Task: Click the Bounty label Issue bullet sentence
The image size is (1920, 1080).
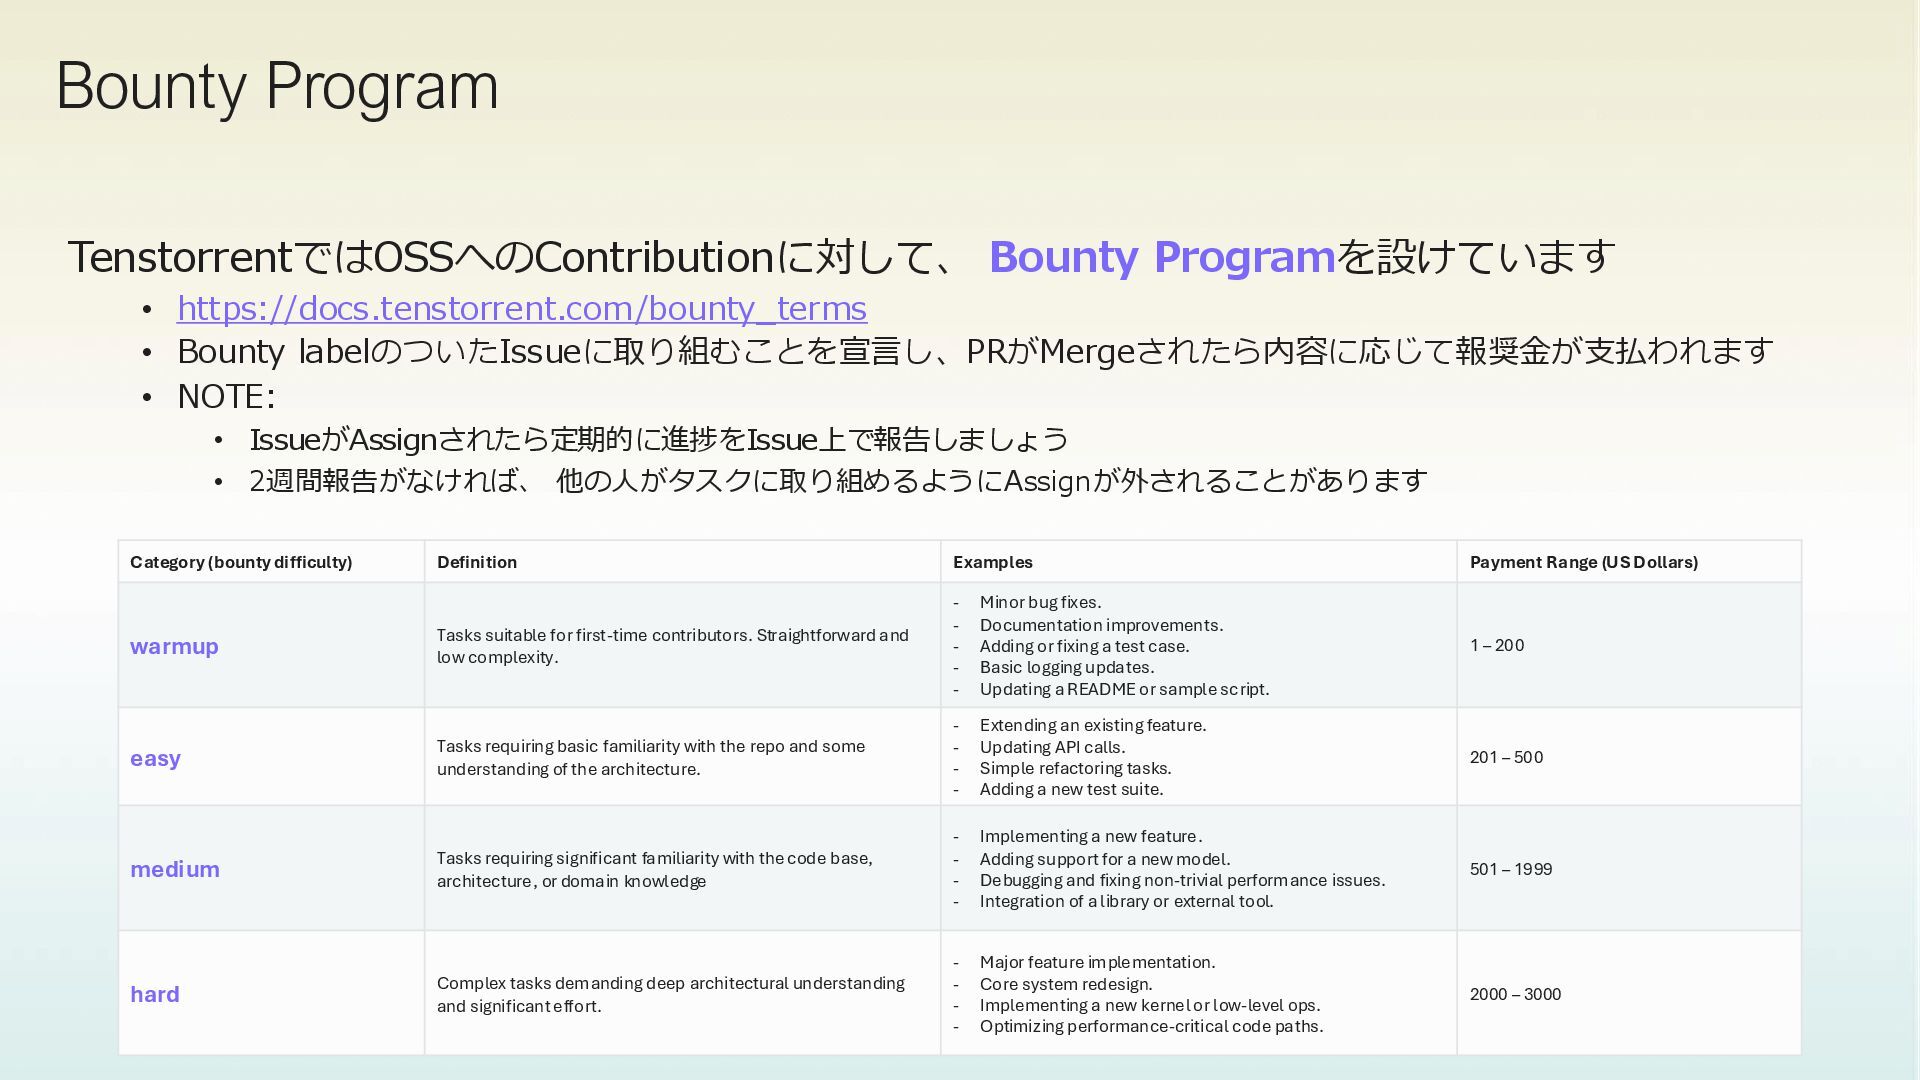Action: tap(974, 352)
